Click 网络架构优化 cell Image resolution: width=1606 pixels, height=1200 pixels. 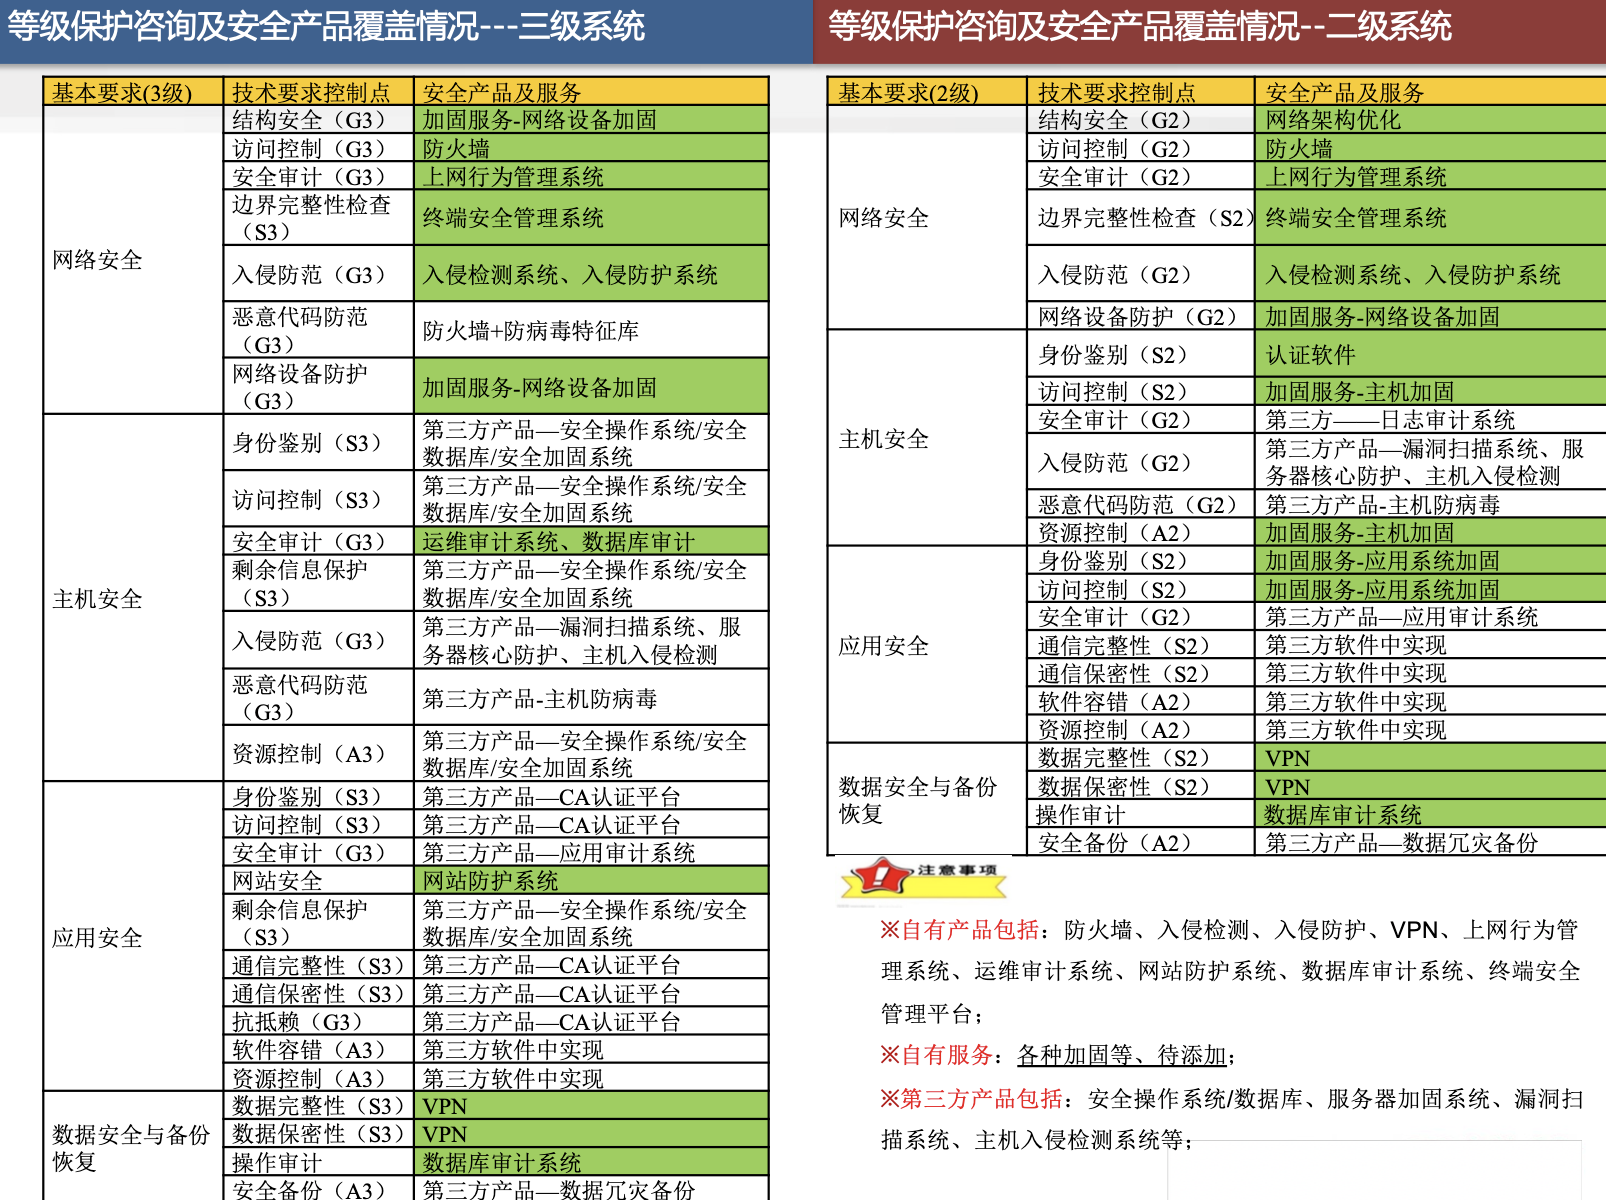1430,120
